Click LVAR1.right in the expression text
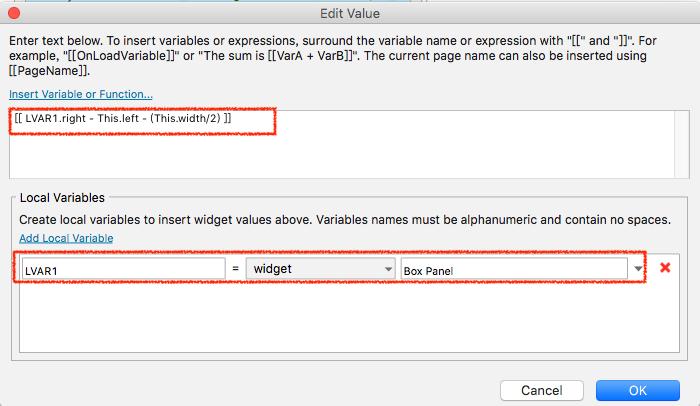700x406 pixels. tap(55, 118)
